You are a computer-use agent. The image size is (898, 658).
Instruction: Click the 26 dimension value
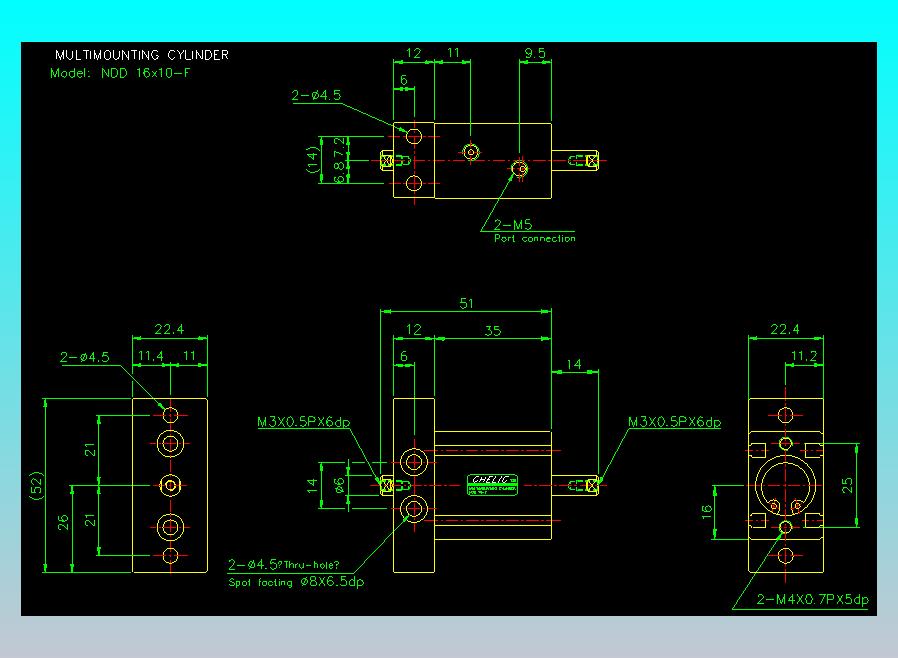[x=63, y=522]
